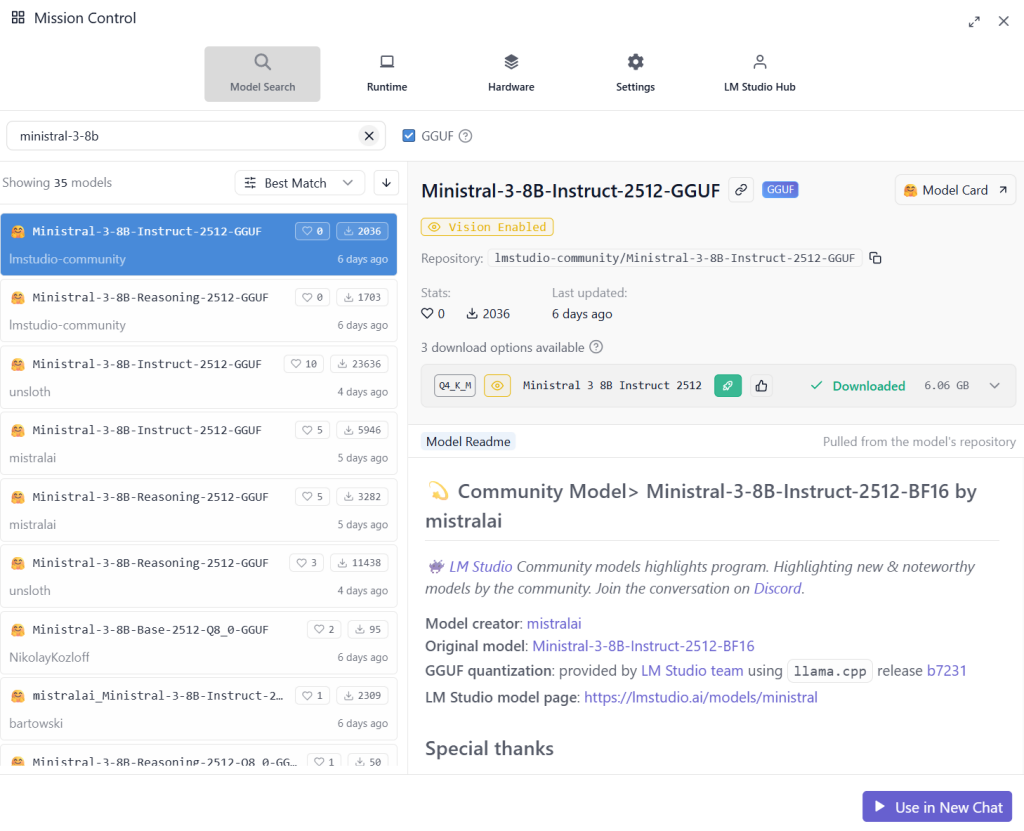Open the Best Match sort dropdown

click(x=300, y=183)
